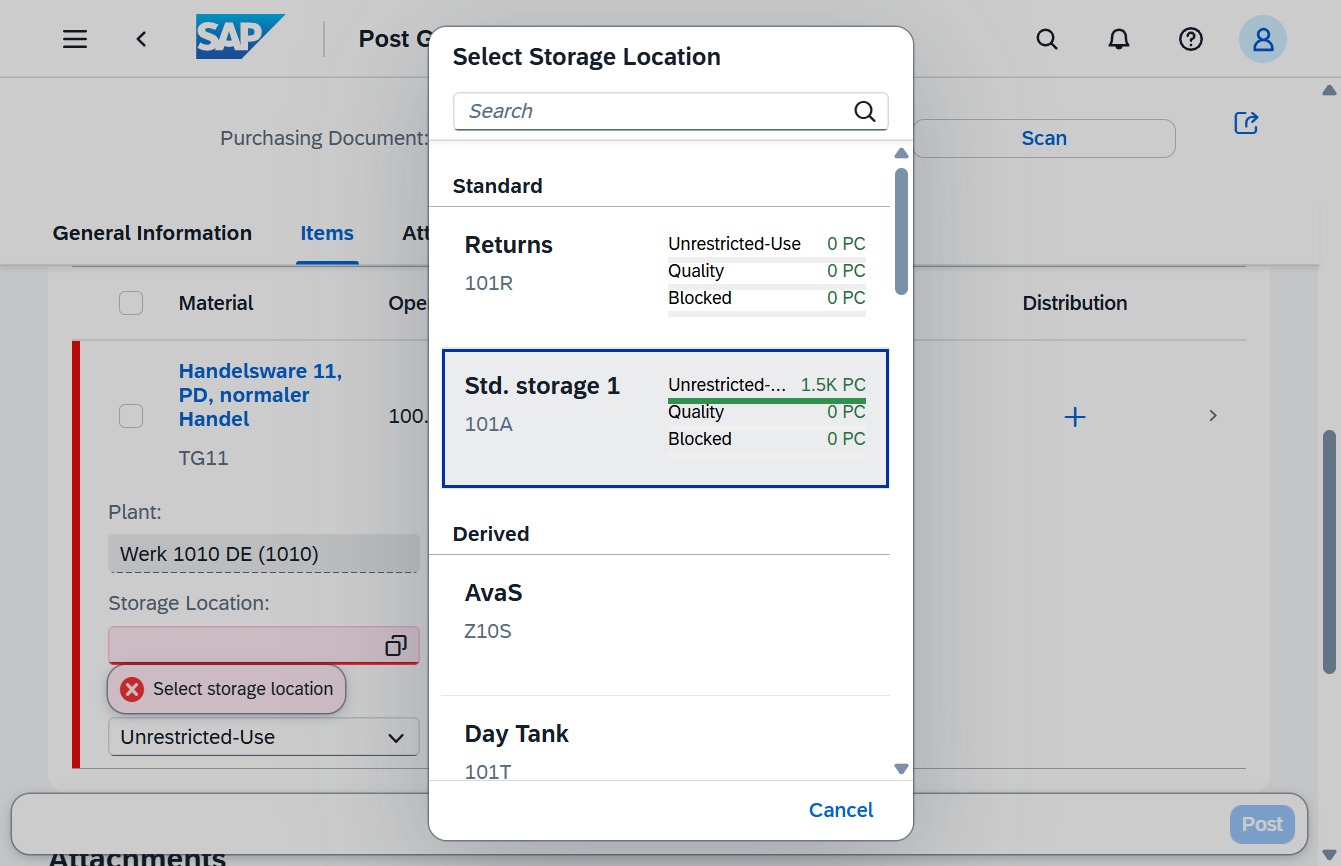
Task: Click the main page scrollbar thumb
Action: [1329, 551]
